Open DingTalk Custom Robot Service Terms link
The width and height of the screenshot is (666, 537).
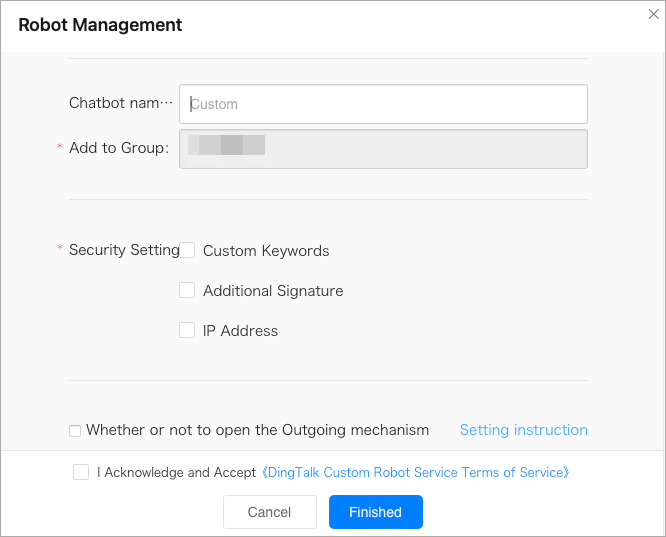point(415,472)
